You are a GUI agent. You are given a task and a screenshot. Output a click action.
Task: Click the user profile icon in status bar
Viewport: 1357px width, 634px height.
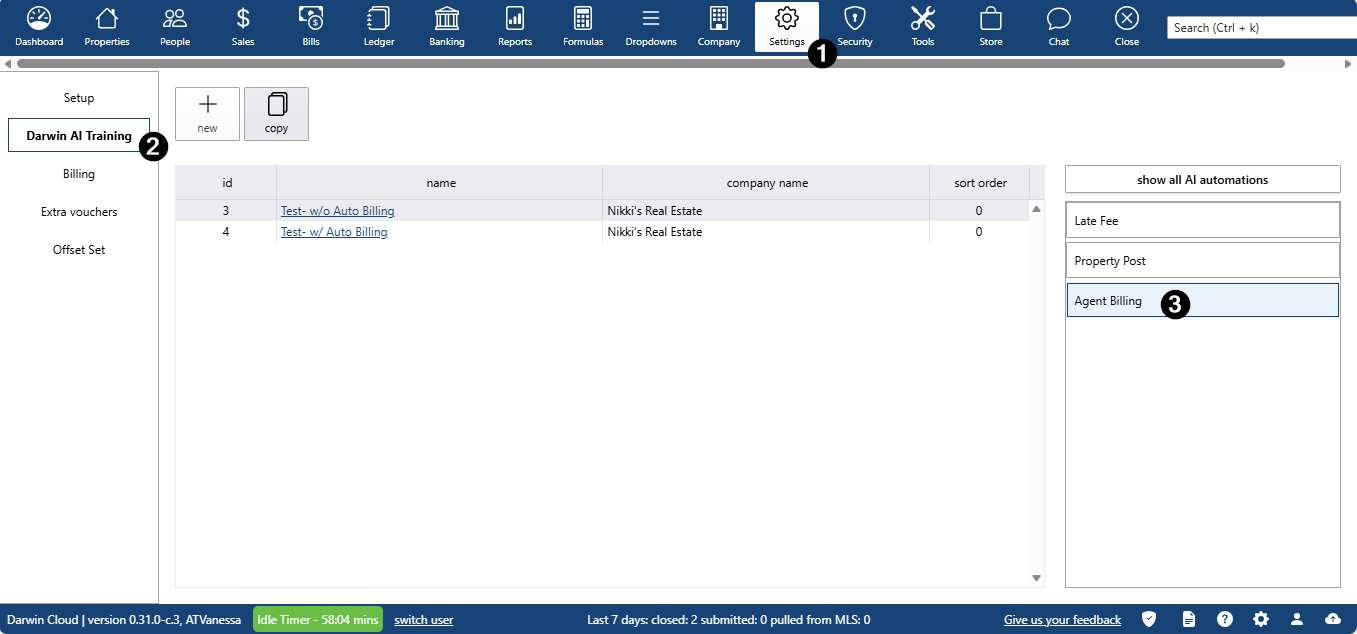click(1296, 619)
